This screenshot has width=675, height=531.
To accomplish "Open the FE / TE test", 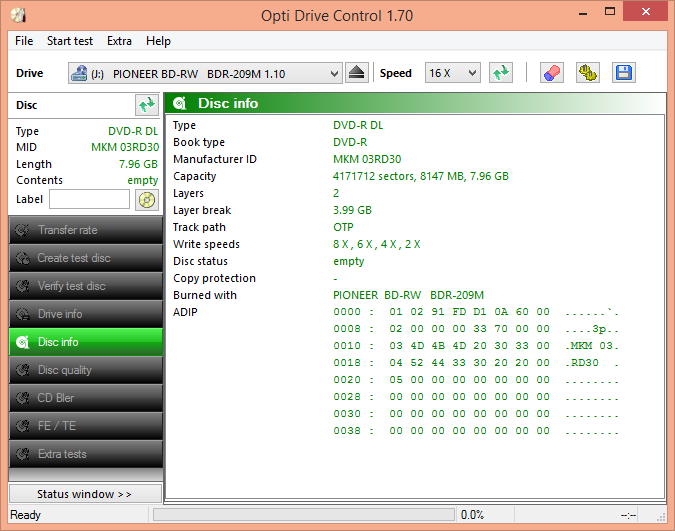I will [86, 426].
